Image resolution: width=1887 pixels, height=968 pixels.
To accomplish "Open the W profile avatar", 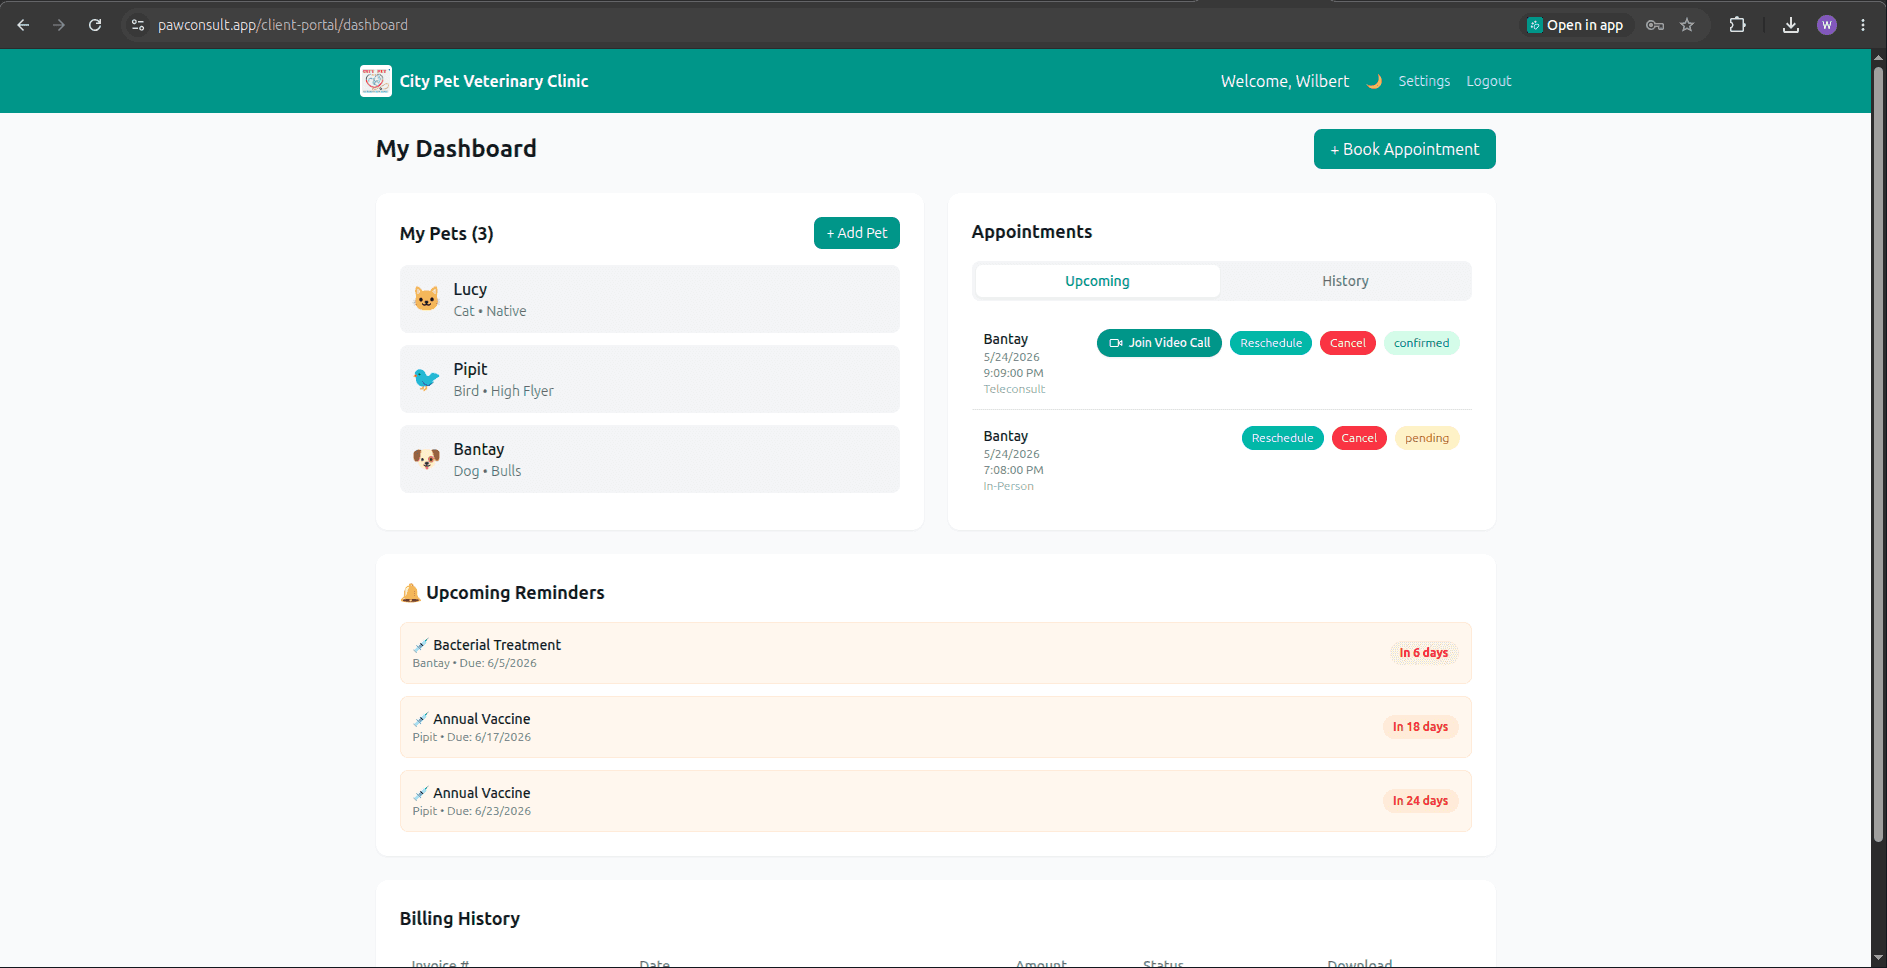I will coord(1827,25).
